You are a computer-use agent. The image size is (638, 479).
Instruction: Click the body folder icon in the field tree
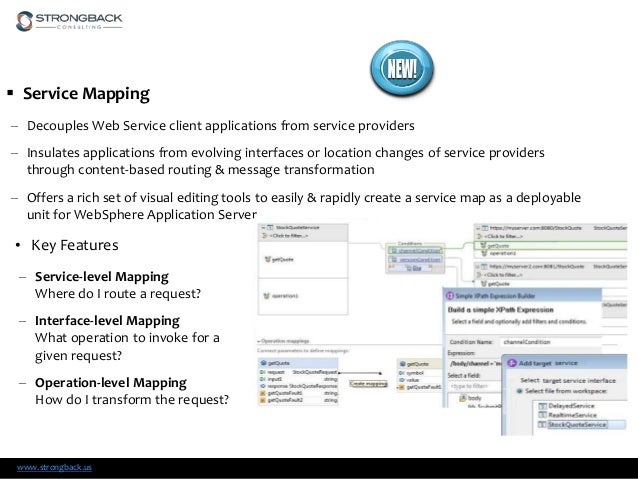coord(463,398)
